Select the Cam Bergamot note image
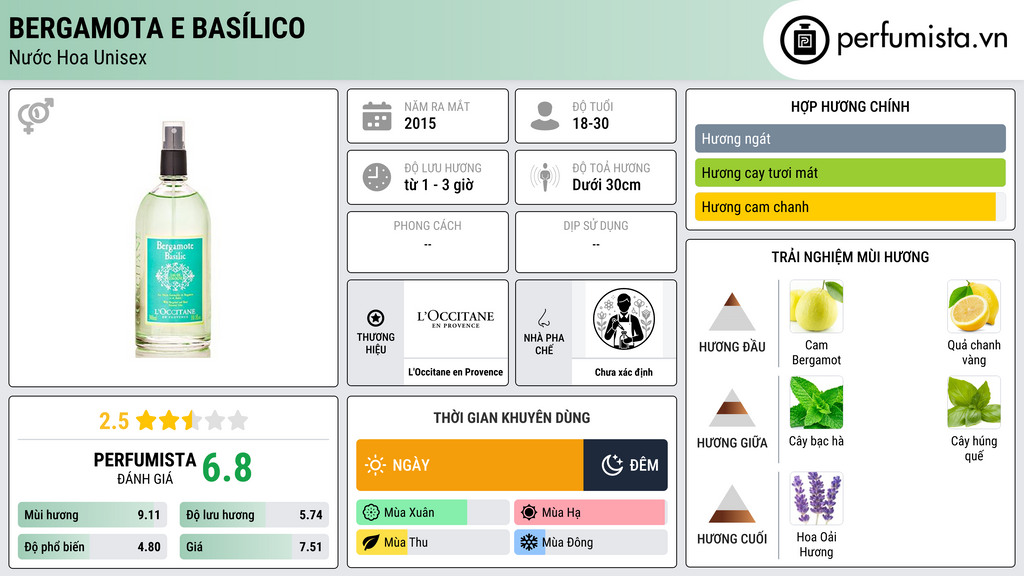This screenshot has width=1024, height=576. pyautogui.click(x=816, y=306)
